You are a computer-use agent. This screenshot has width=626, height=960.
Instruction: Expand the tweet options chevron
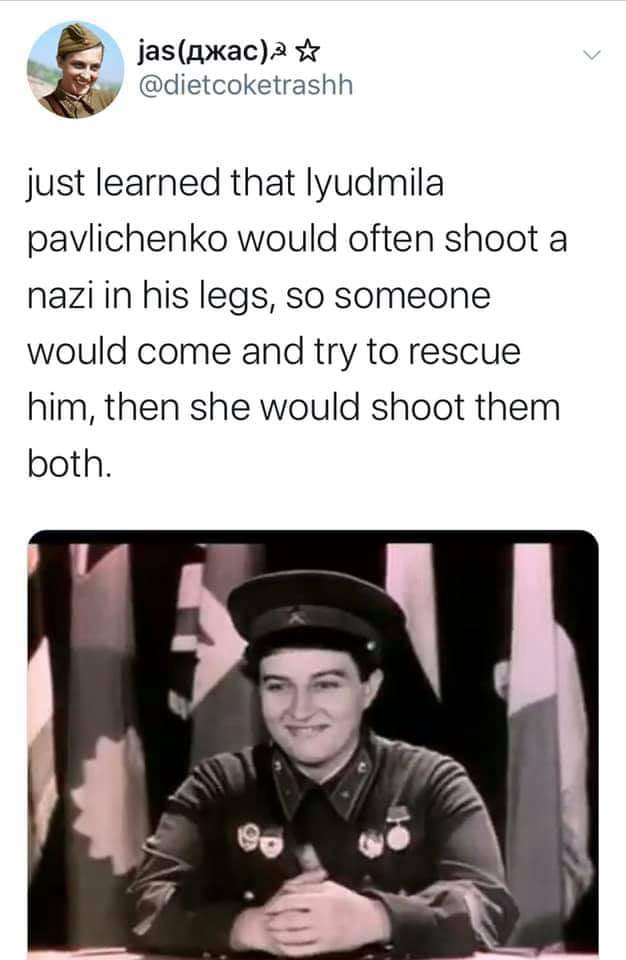point(591,56)
